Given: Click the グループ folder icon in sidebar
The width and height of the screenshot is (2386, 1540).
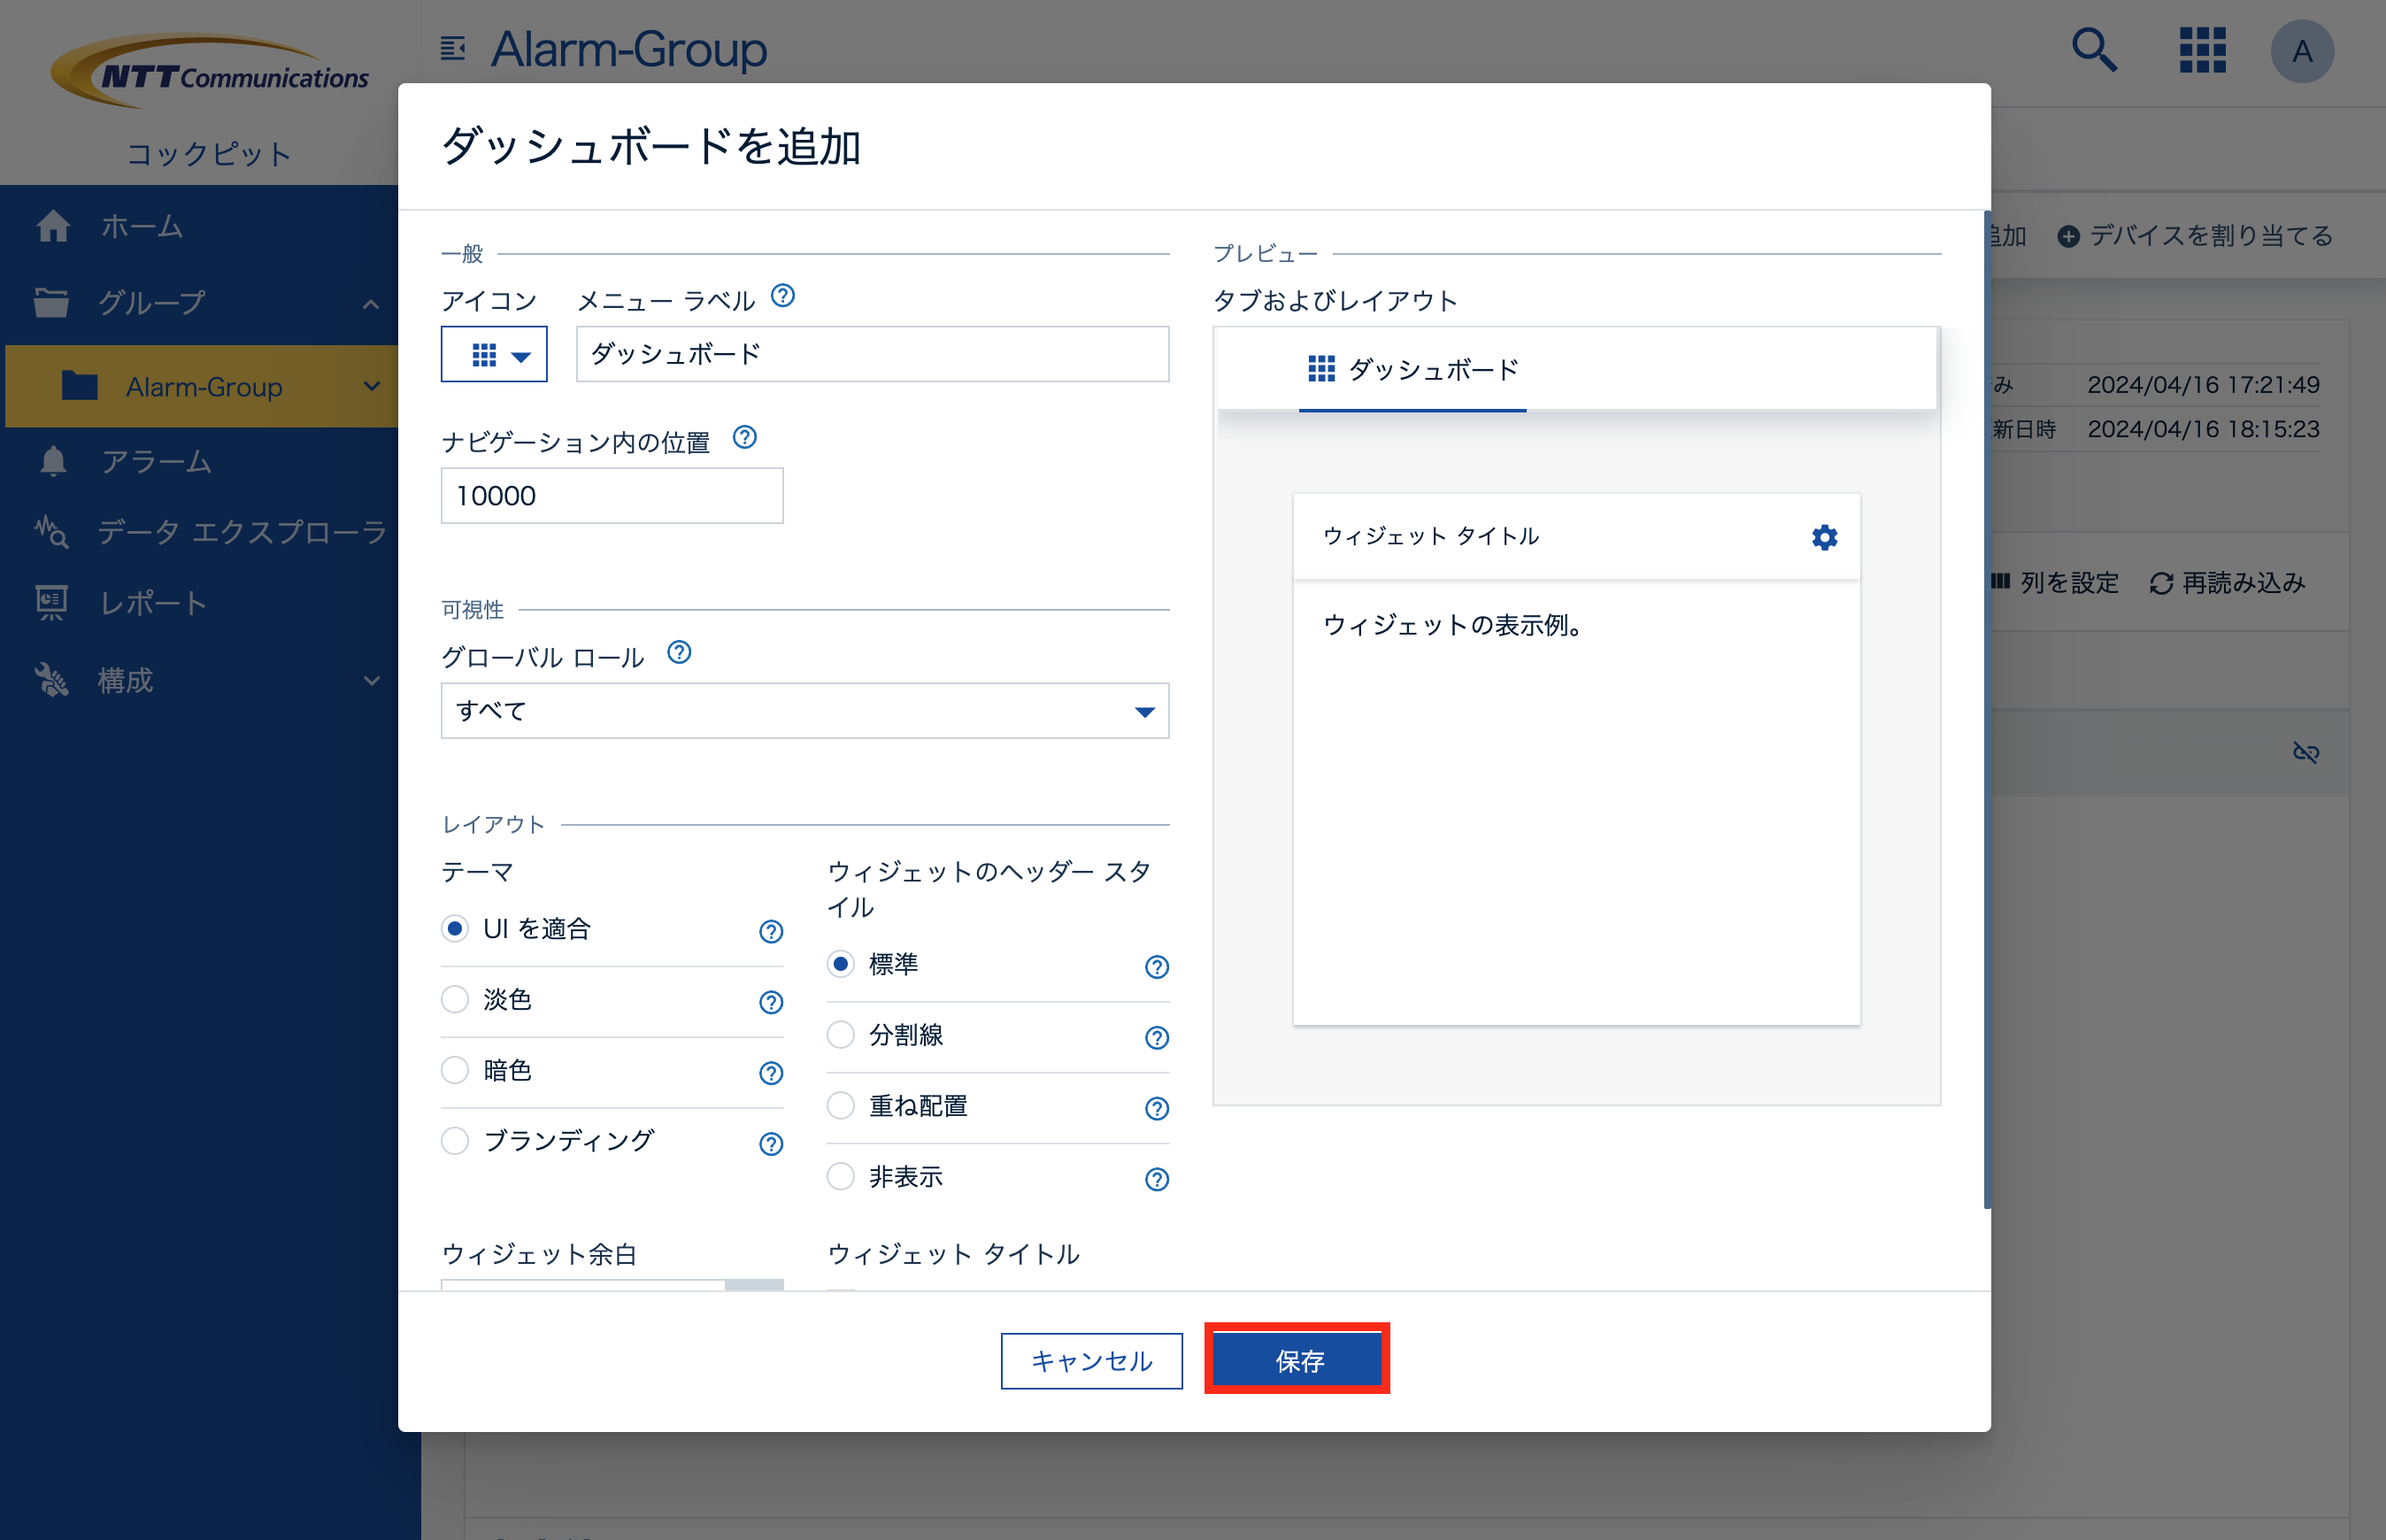Looking at the screenshot, I should pos(51,302).
